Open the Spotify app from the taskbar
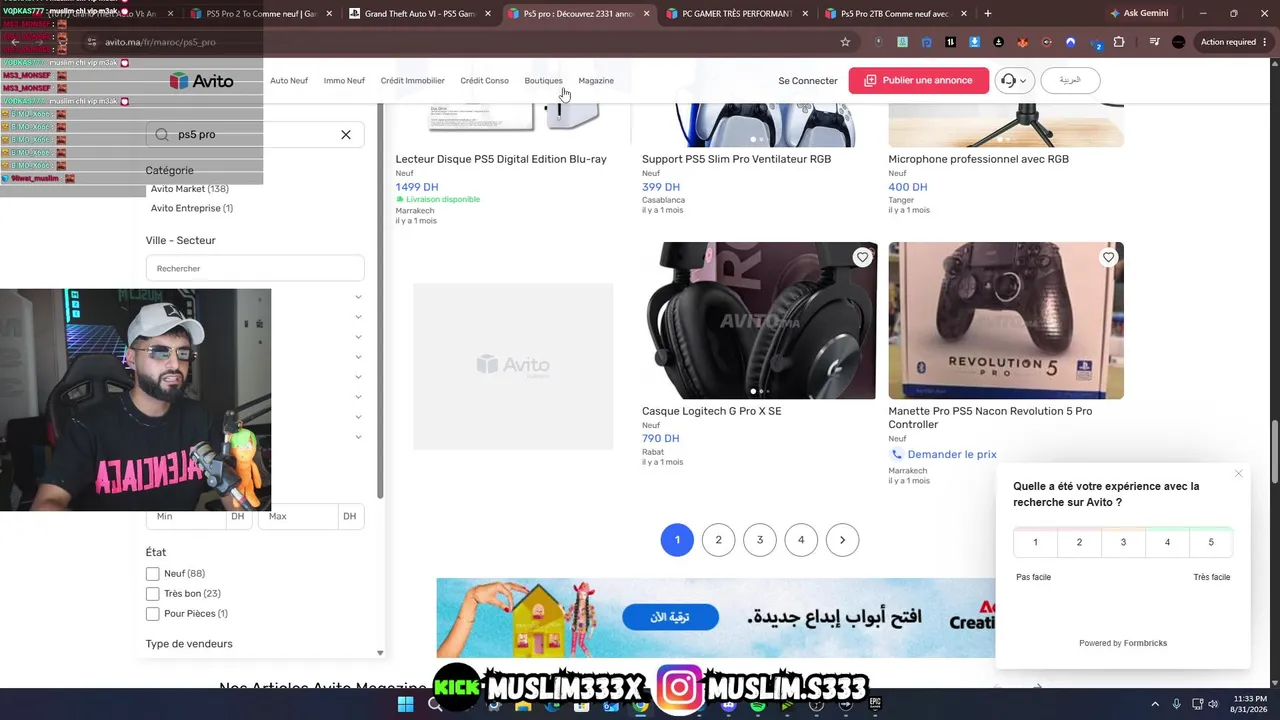Screen dimensions: 1280x720 [x=757, y=704]
